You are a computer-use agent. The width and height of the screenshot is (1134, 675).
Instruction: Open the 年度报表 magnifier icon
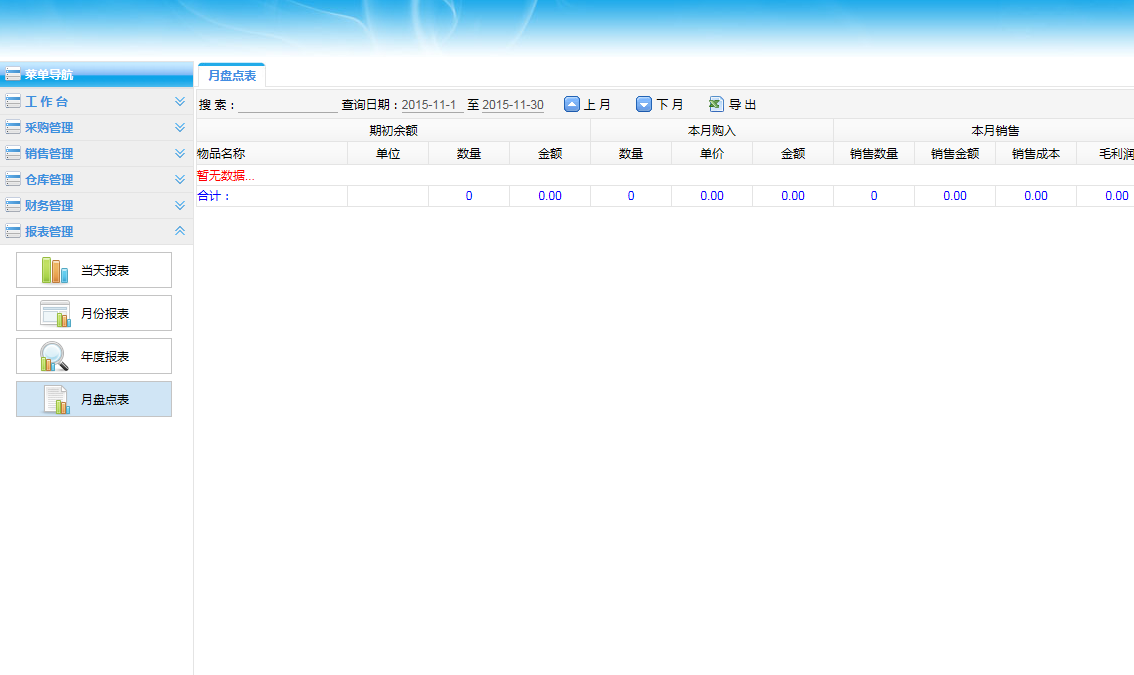[54, 356]
